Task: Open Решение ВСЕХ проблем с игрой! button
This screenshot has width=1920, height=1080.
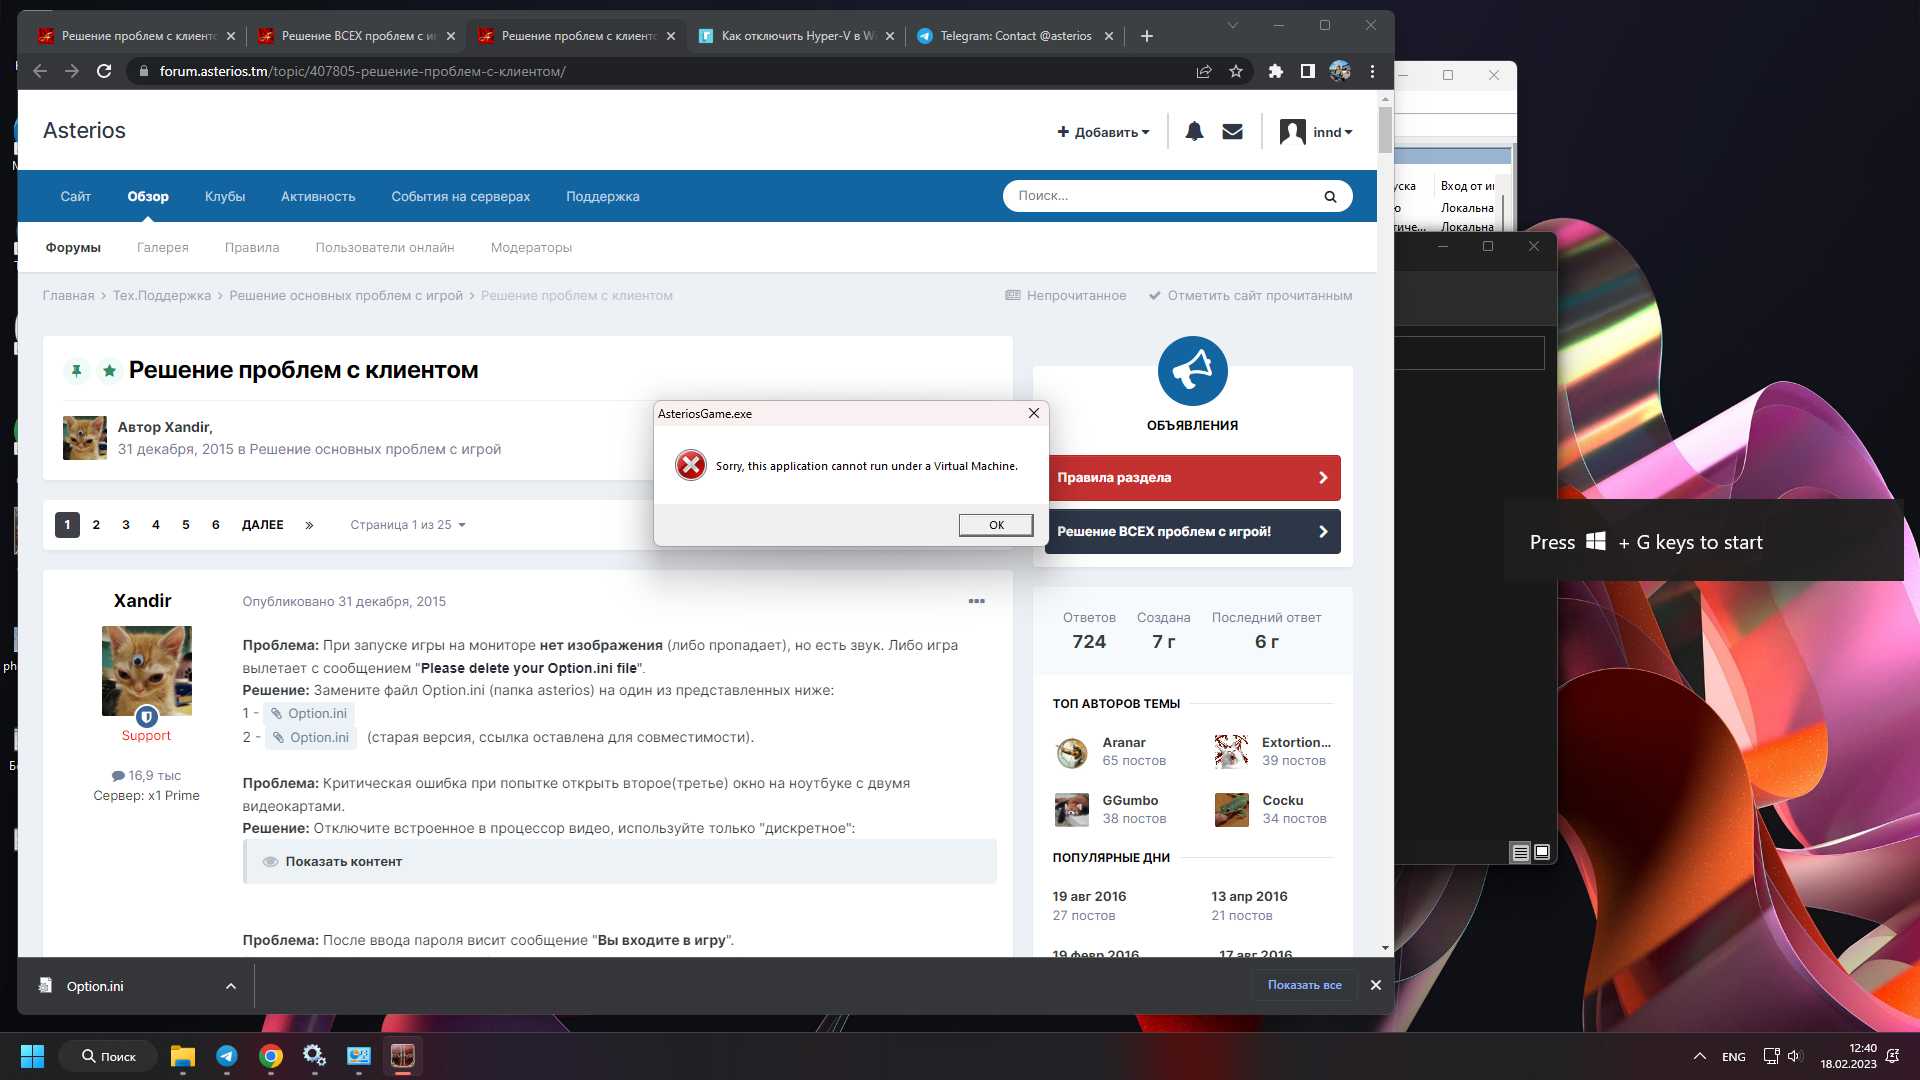Action: [x=1192, y=532]
